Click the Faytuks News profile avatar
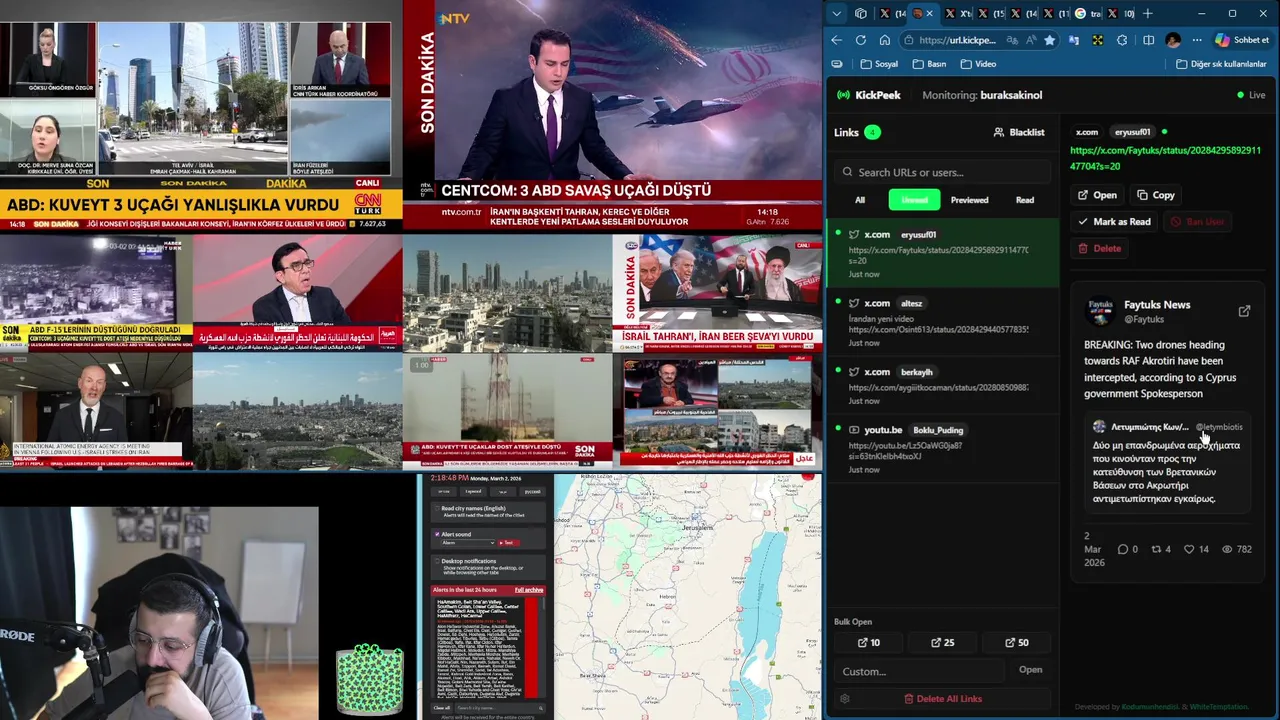The height and width of the screenshot is (720, 1280). coord(1100,311)
